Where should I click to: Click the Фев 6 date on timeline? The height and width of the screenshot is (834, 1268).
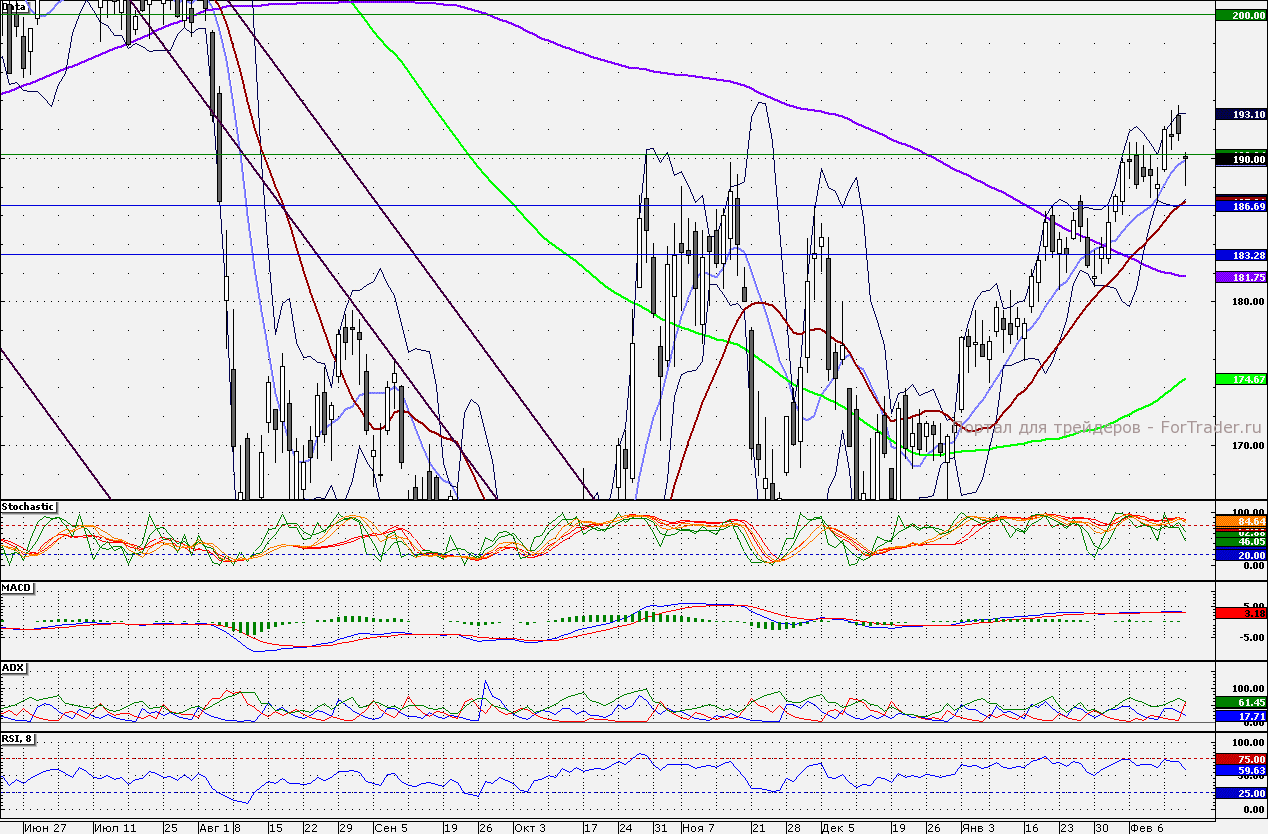[1145, 828]
